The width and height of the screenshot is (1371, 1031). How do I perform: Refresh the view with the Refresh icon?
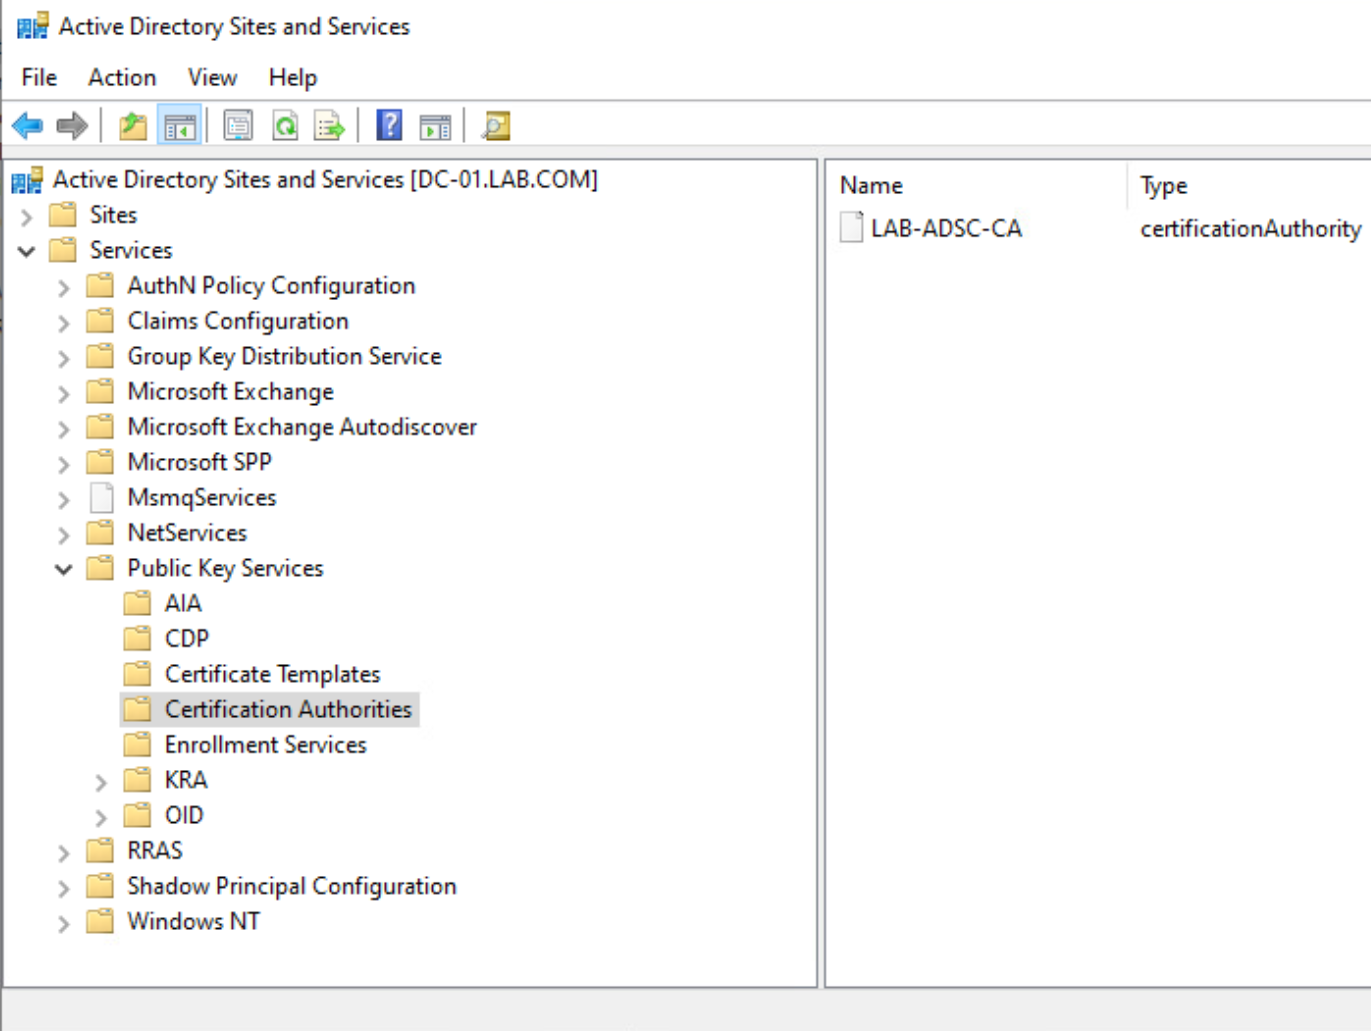[x=284, y=124]
